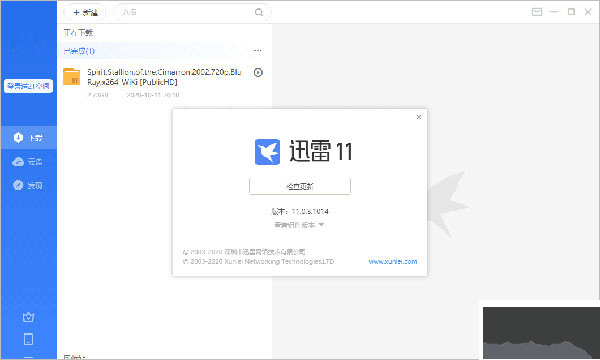The height and width of the screenshot is (360, 600).
Task: Open the Cloud Disk section in sidebar
Action: (29, 161)
